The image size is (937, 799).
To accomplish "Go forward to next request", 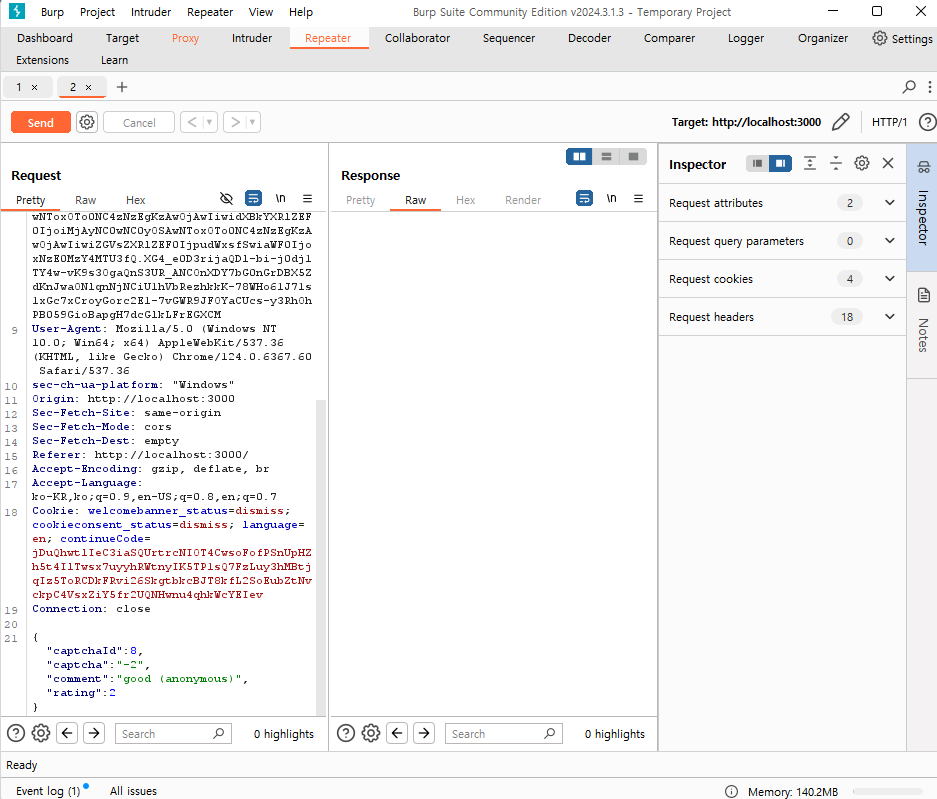I will click(235, 123).
